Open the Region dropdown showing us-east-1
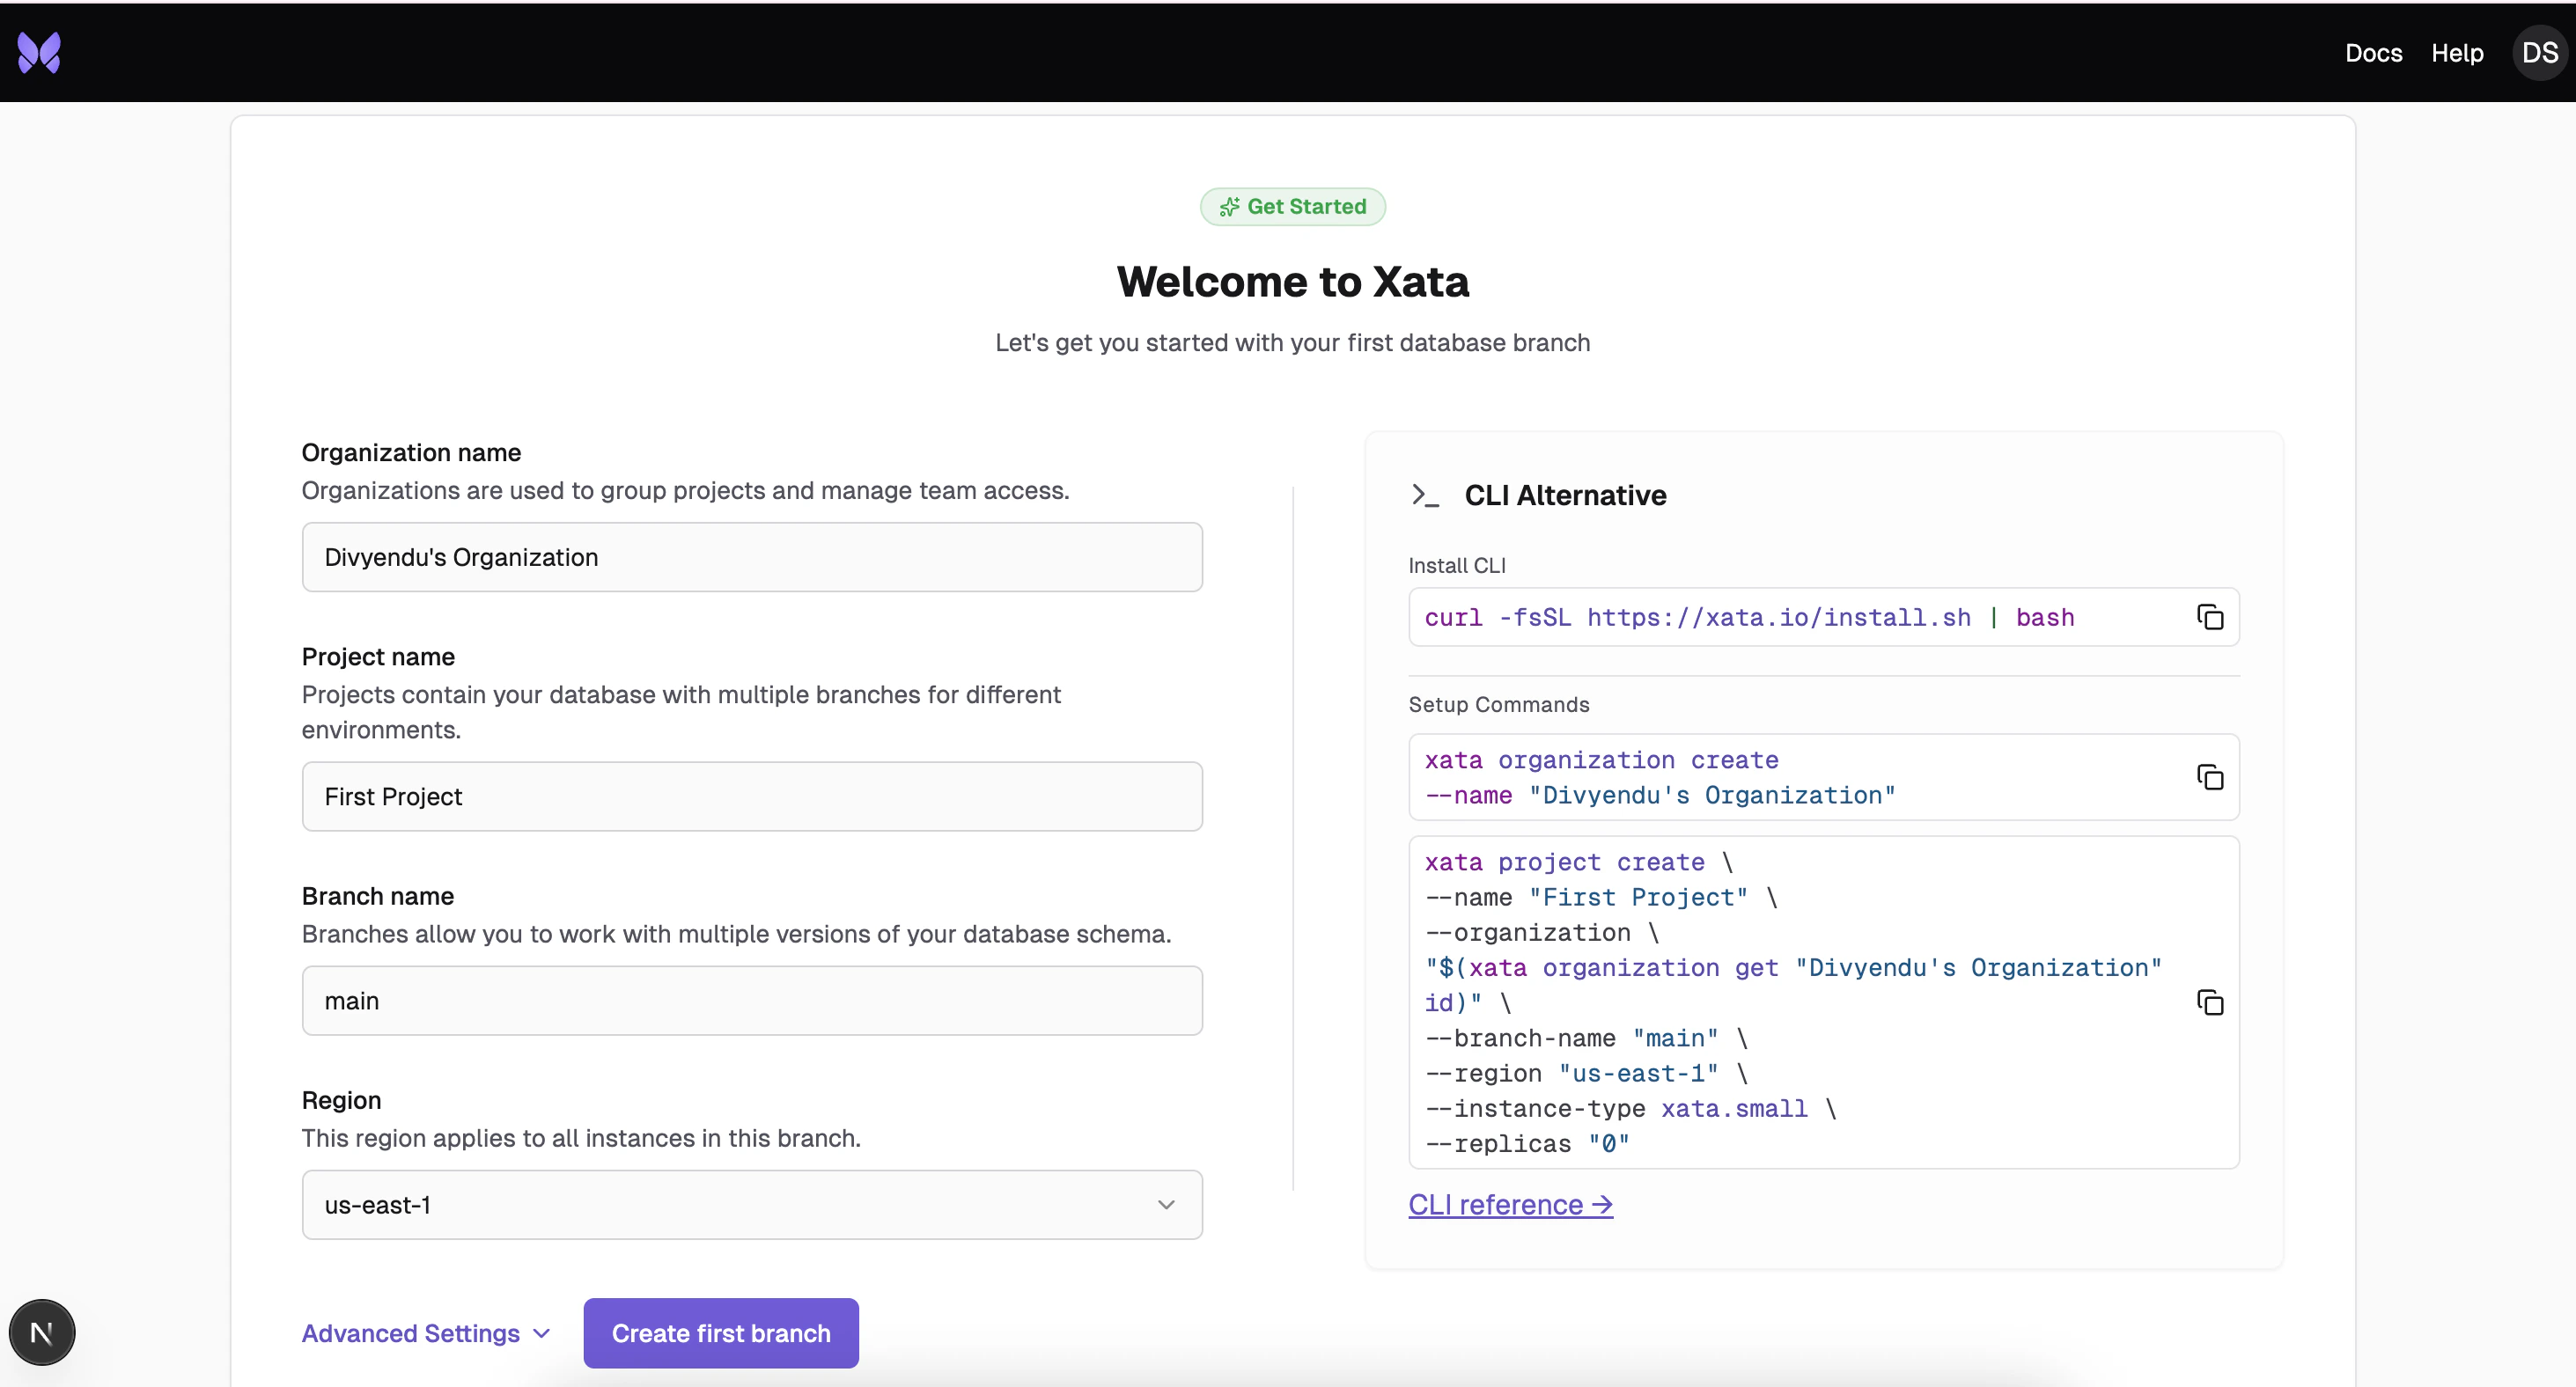Image resolution: width=2576 pixels, height=1387 pixels. 752,1204
